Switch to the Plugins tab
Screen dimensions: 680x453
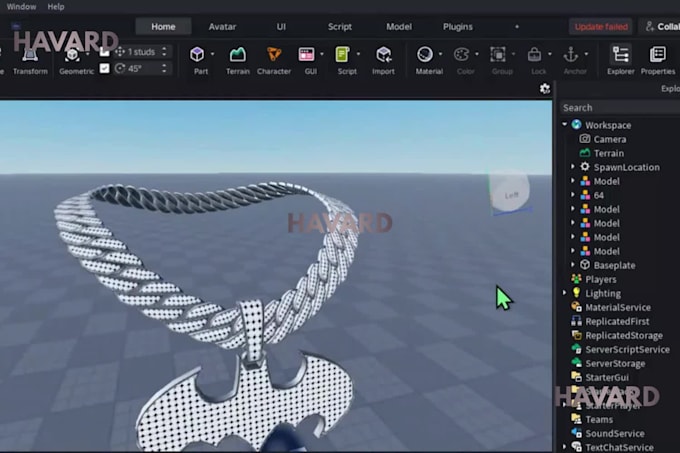458,26
